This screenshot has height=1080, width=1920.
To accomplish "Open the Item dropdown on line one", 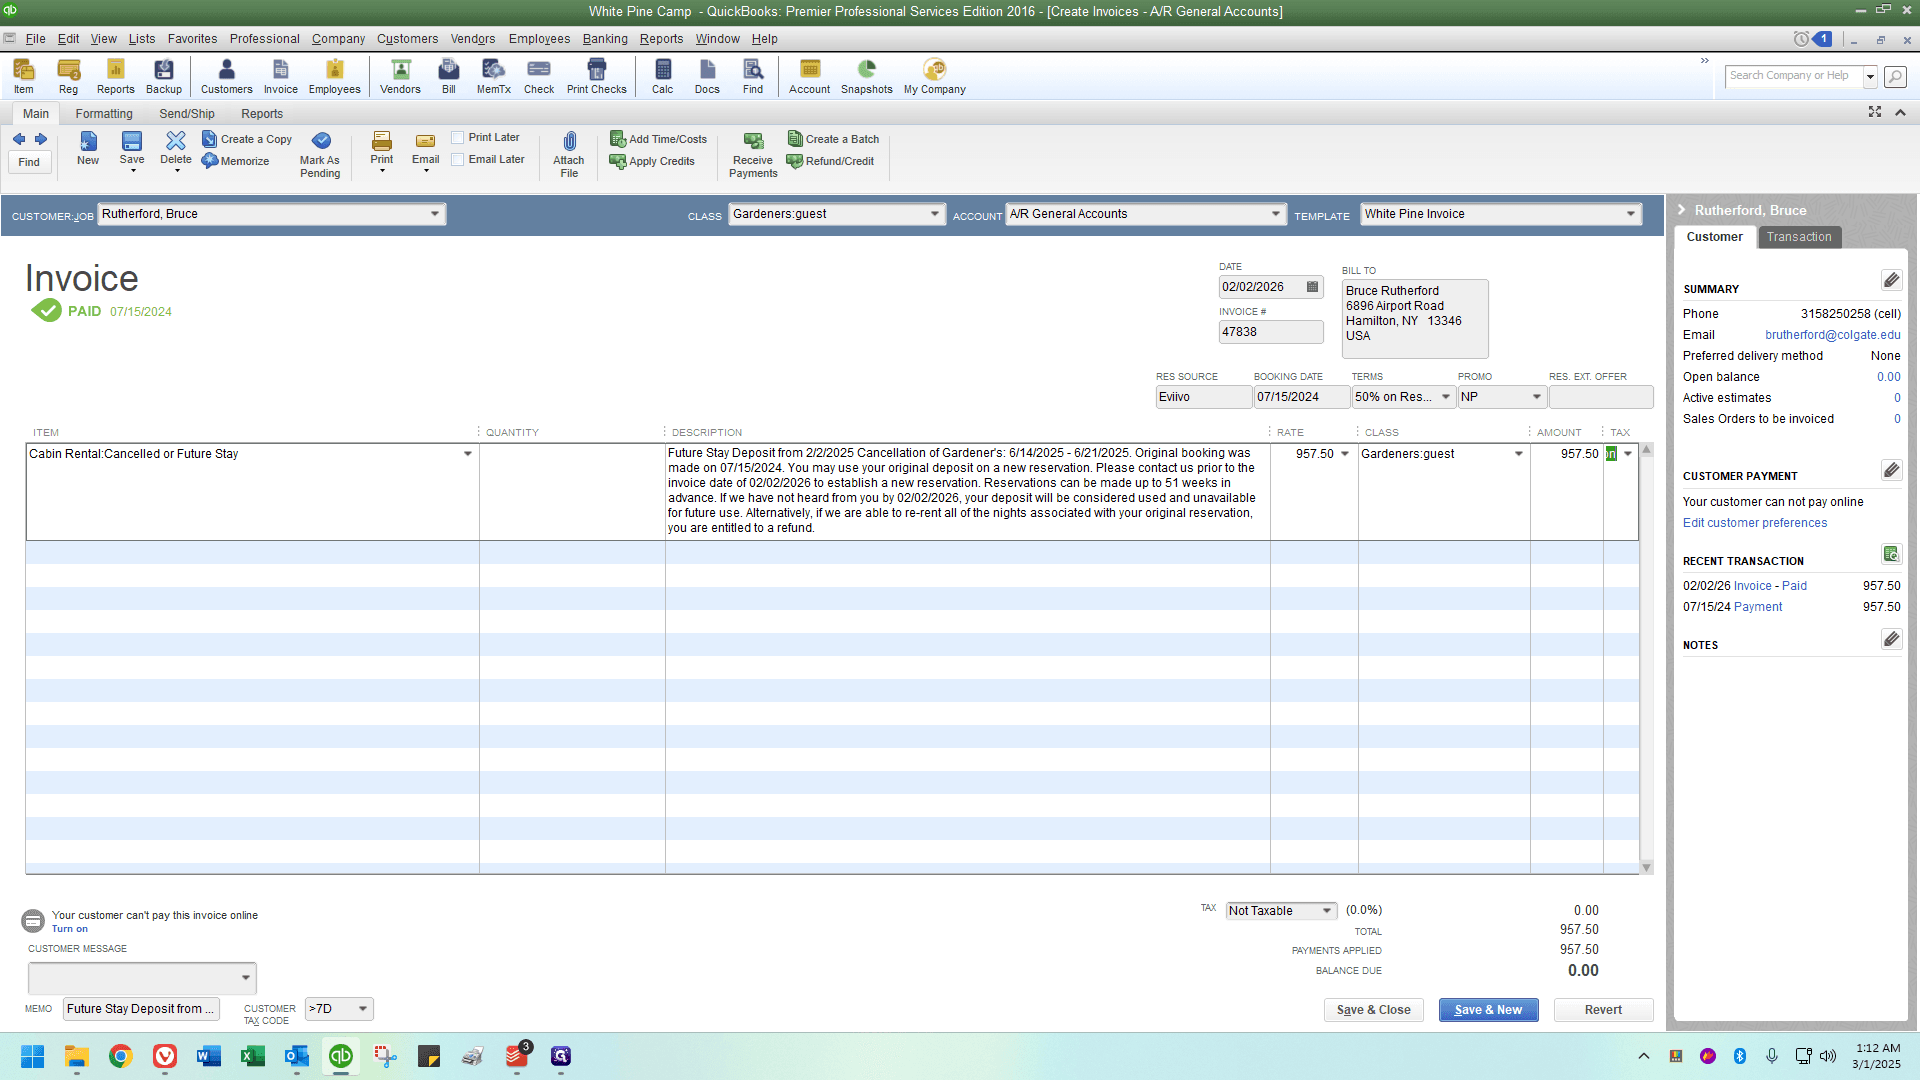I will (467, 454).
